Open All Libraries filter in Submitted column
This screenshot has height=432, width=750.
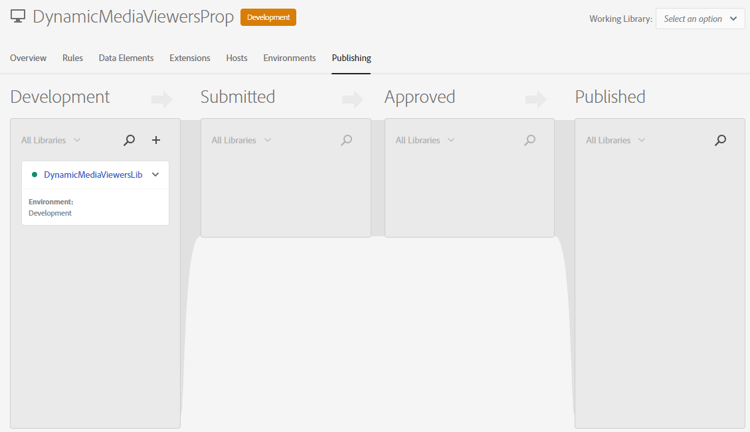click(x=241, y=140)
